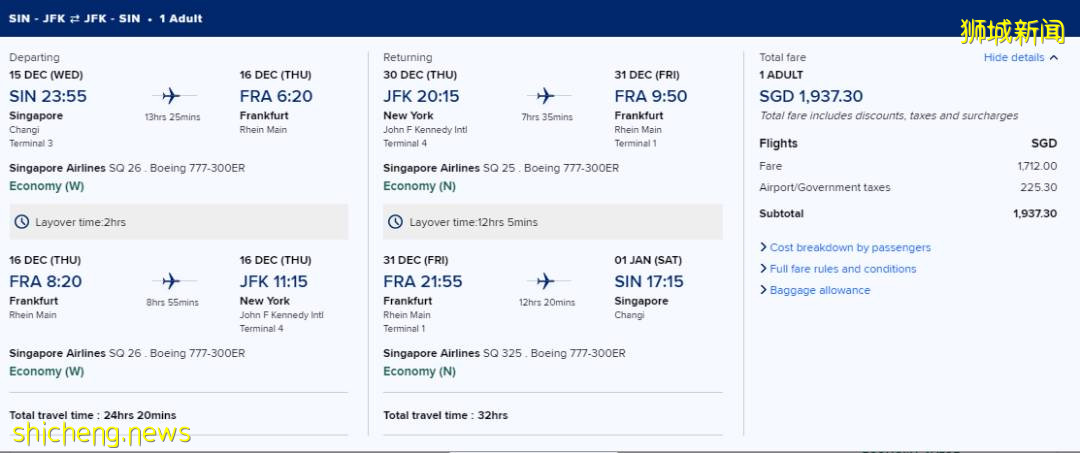The height and width of the screenshot is (453, 1080).
Task: Expand Baggage allowance section
Action: pos(819,290)
